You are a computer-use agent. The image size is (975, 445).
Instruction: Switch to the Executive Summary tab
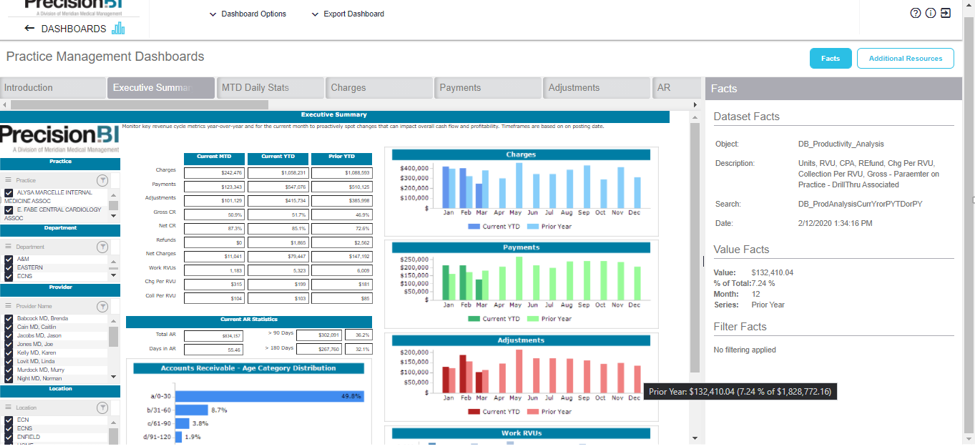pyautogui.click(x=161, y=88)
